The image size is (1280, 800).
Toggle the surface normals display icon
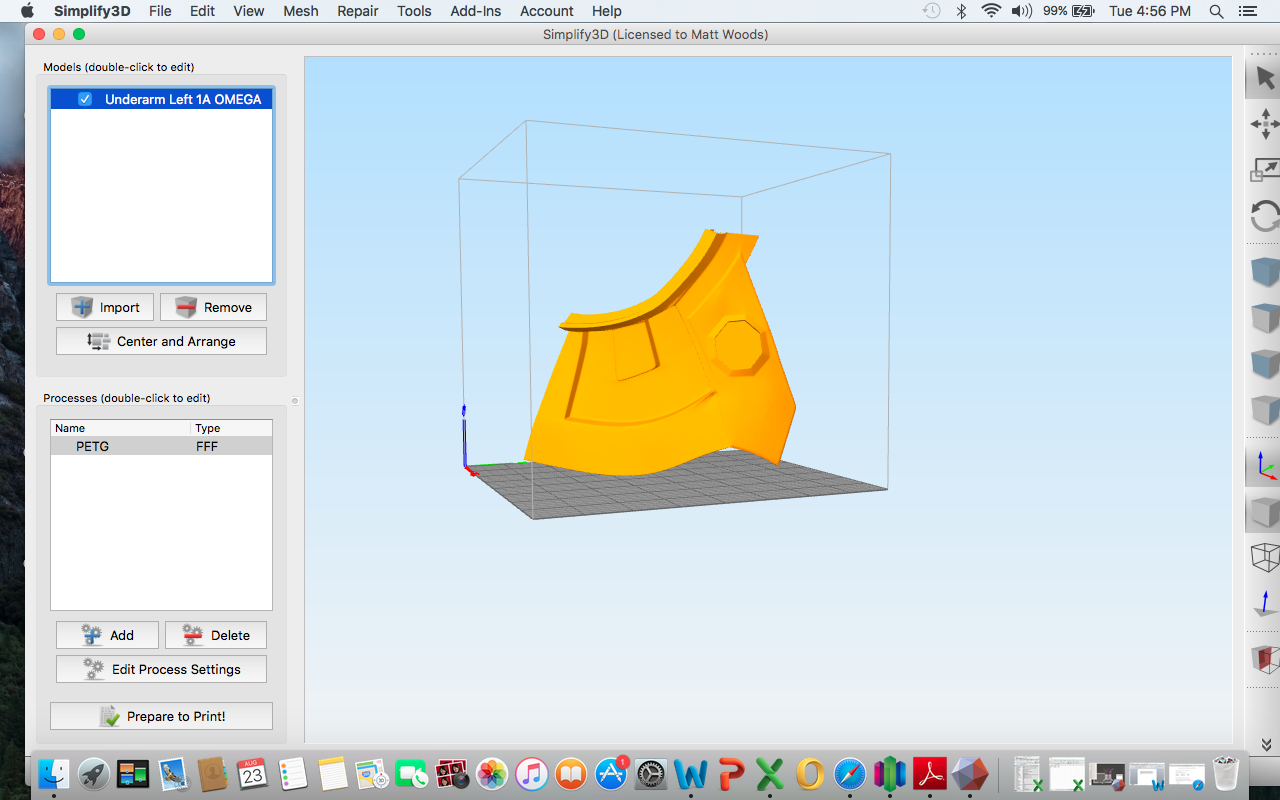[1265, 604]
